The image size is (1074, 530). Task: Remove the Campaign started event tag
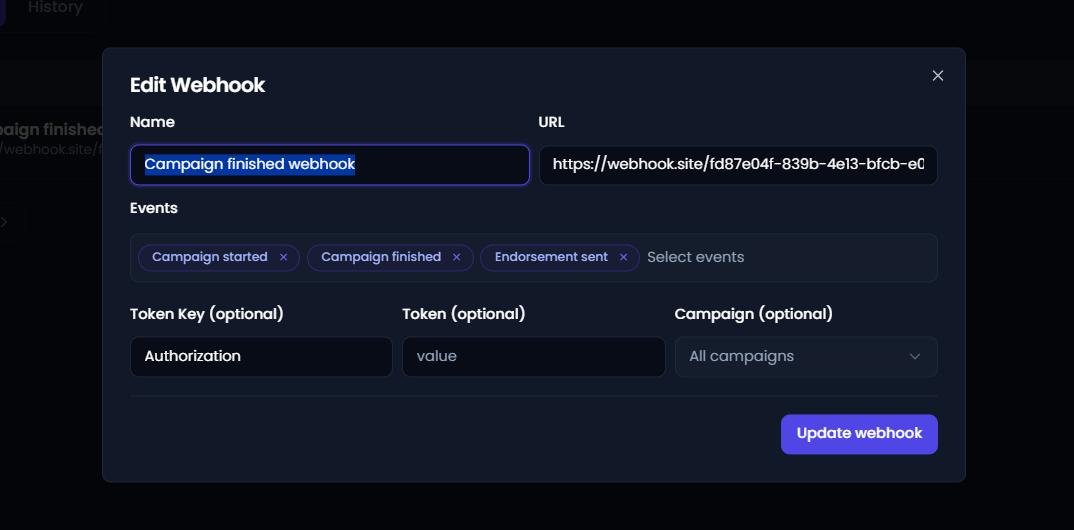pos(284,257)
